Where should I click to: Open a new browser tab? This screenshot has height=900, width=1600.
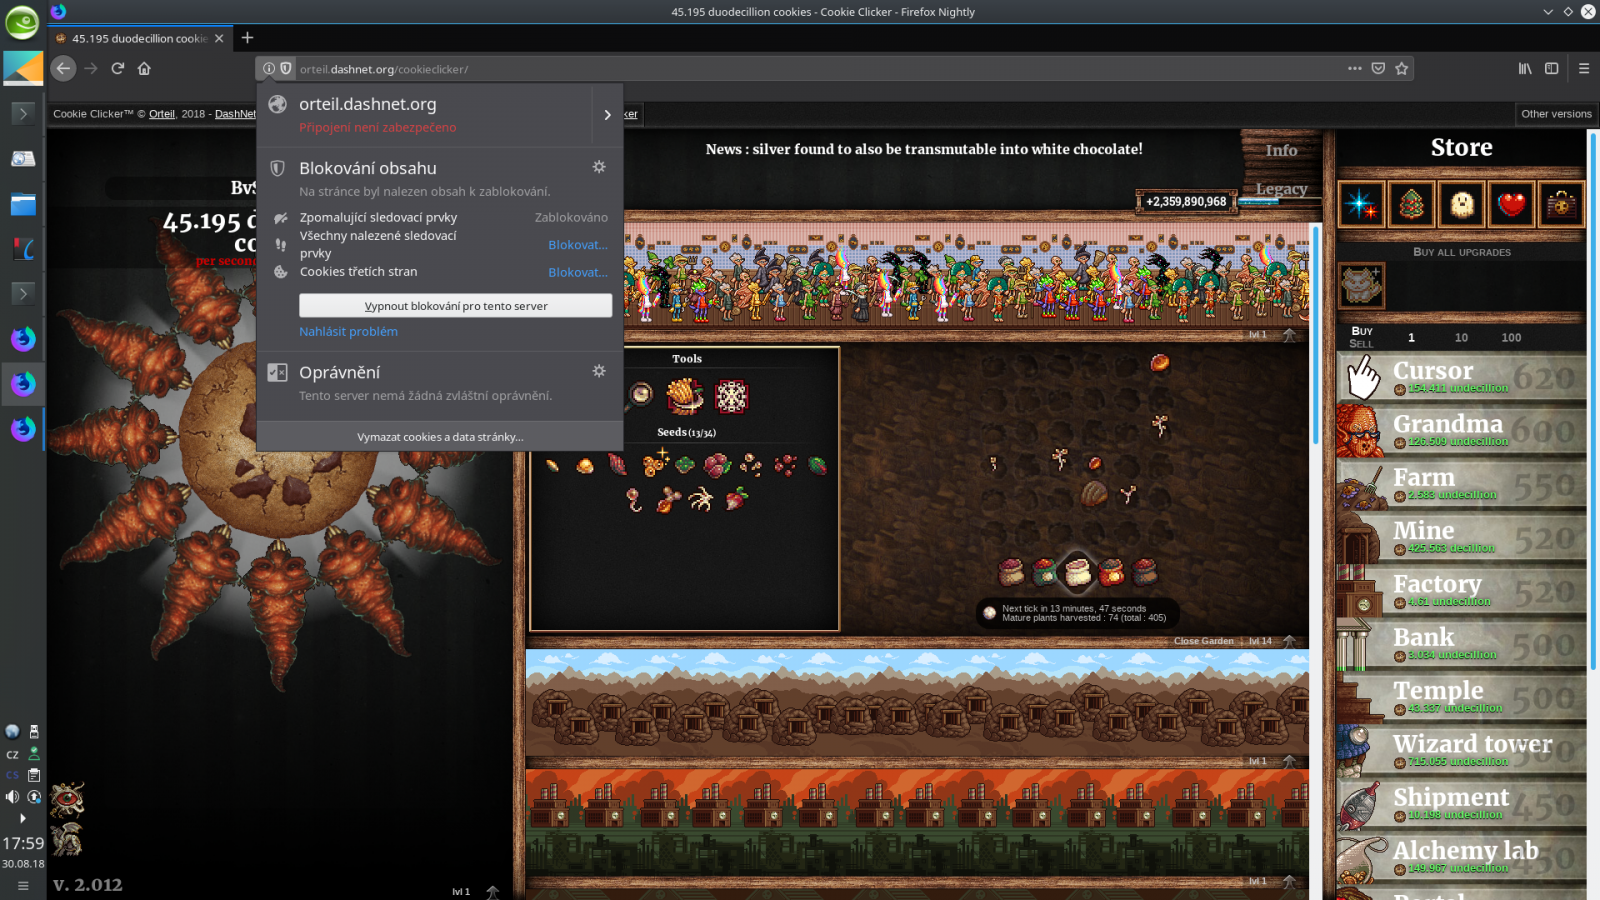point(247,38)
